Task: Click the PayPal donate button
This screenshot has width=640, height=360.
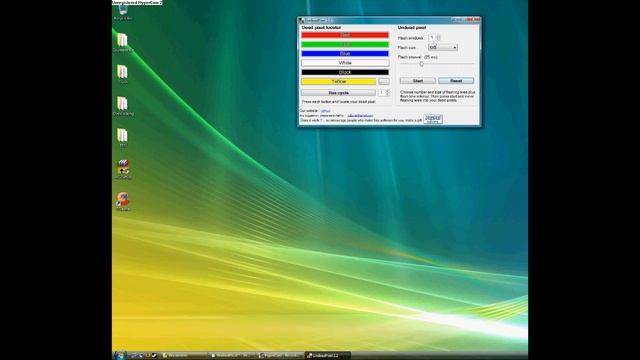Action: [433, 119]
